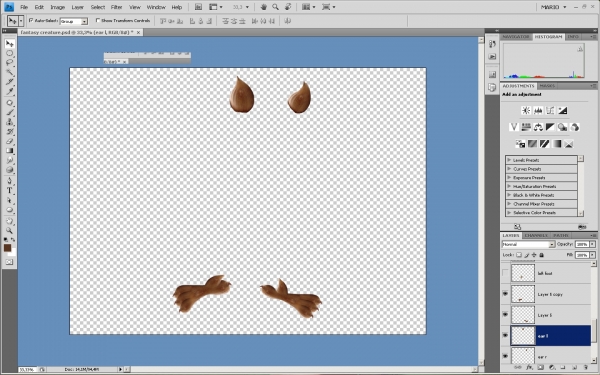600x375 pixels.
Task: Switch to the Paths tab
Action: pos(561,235)
